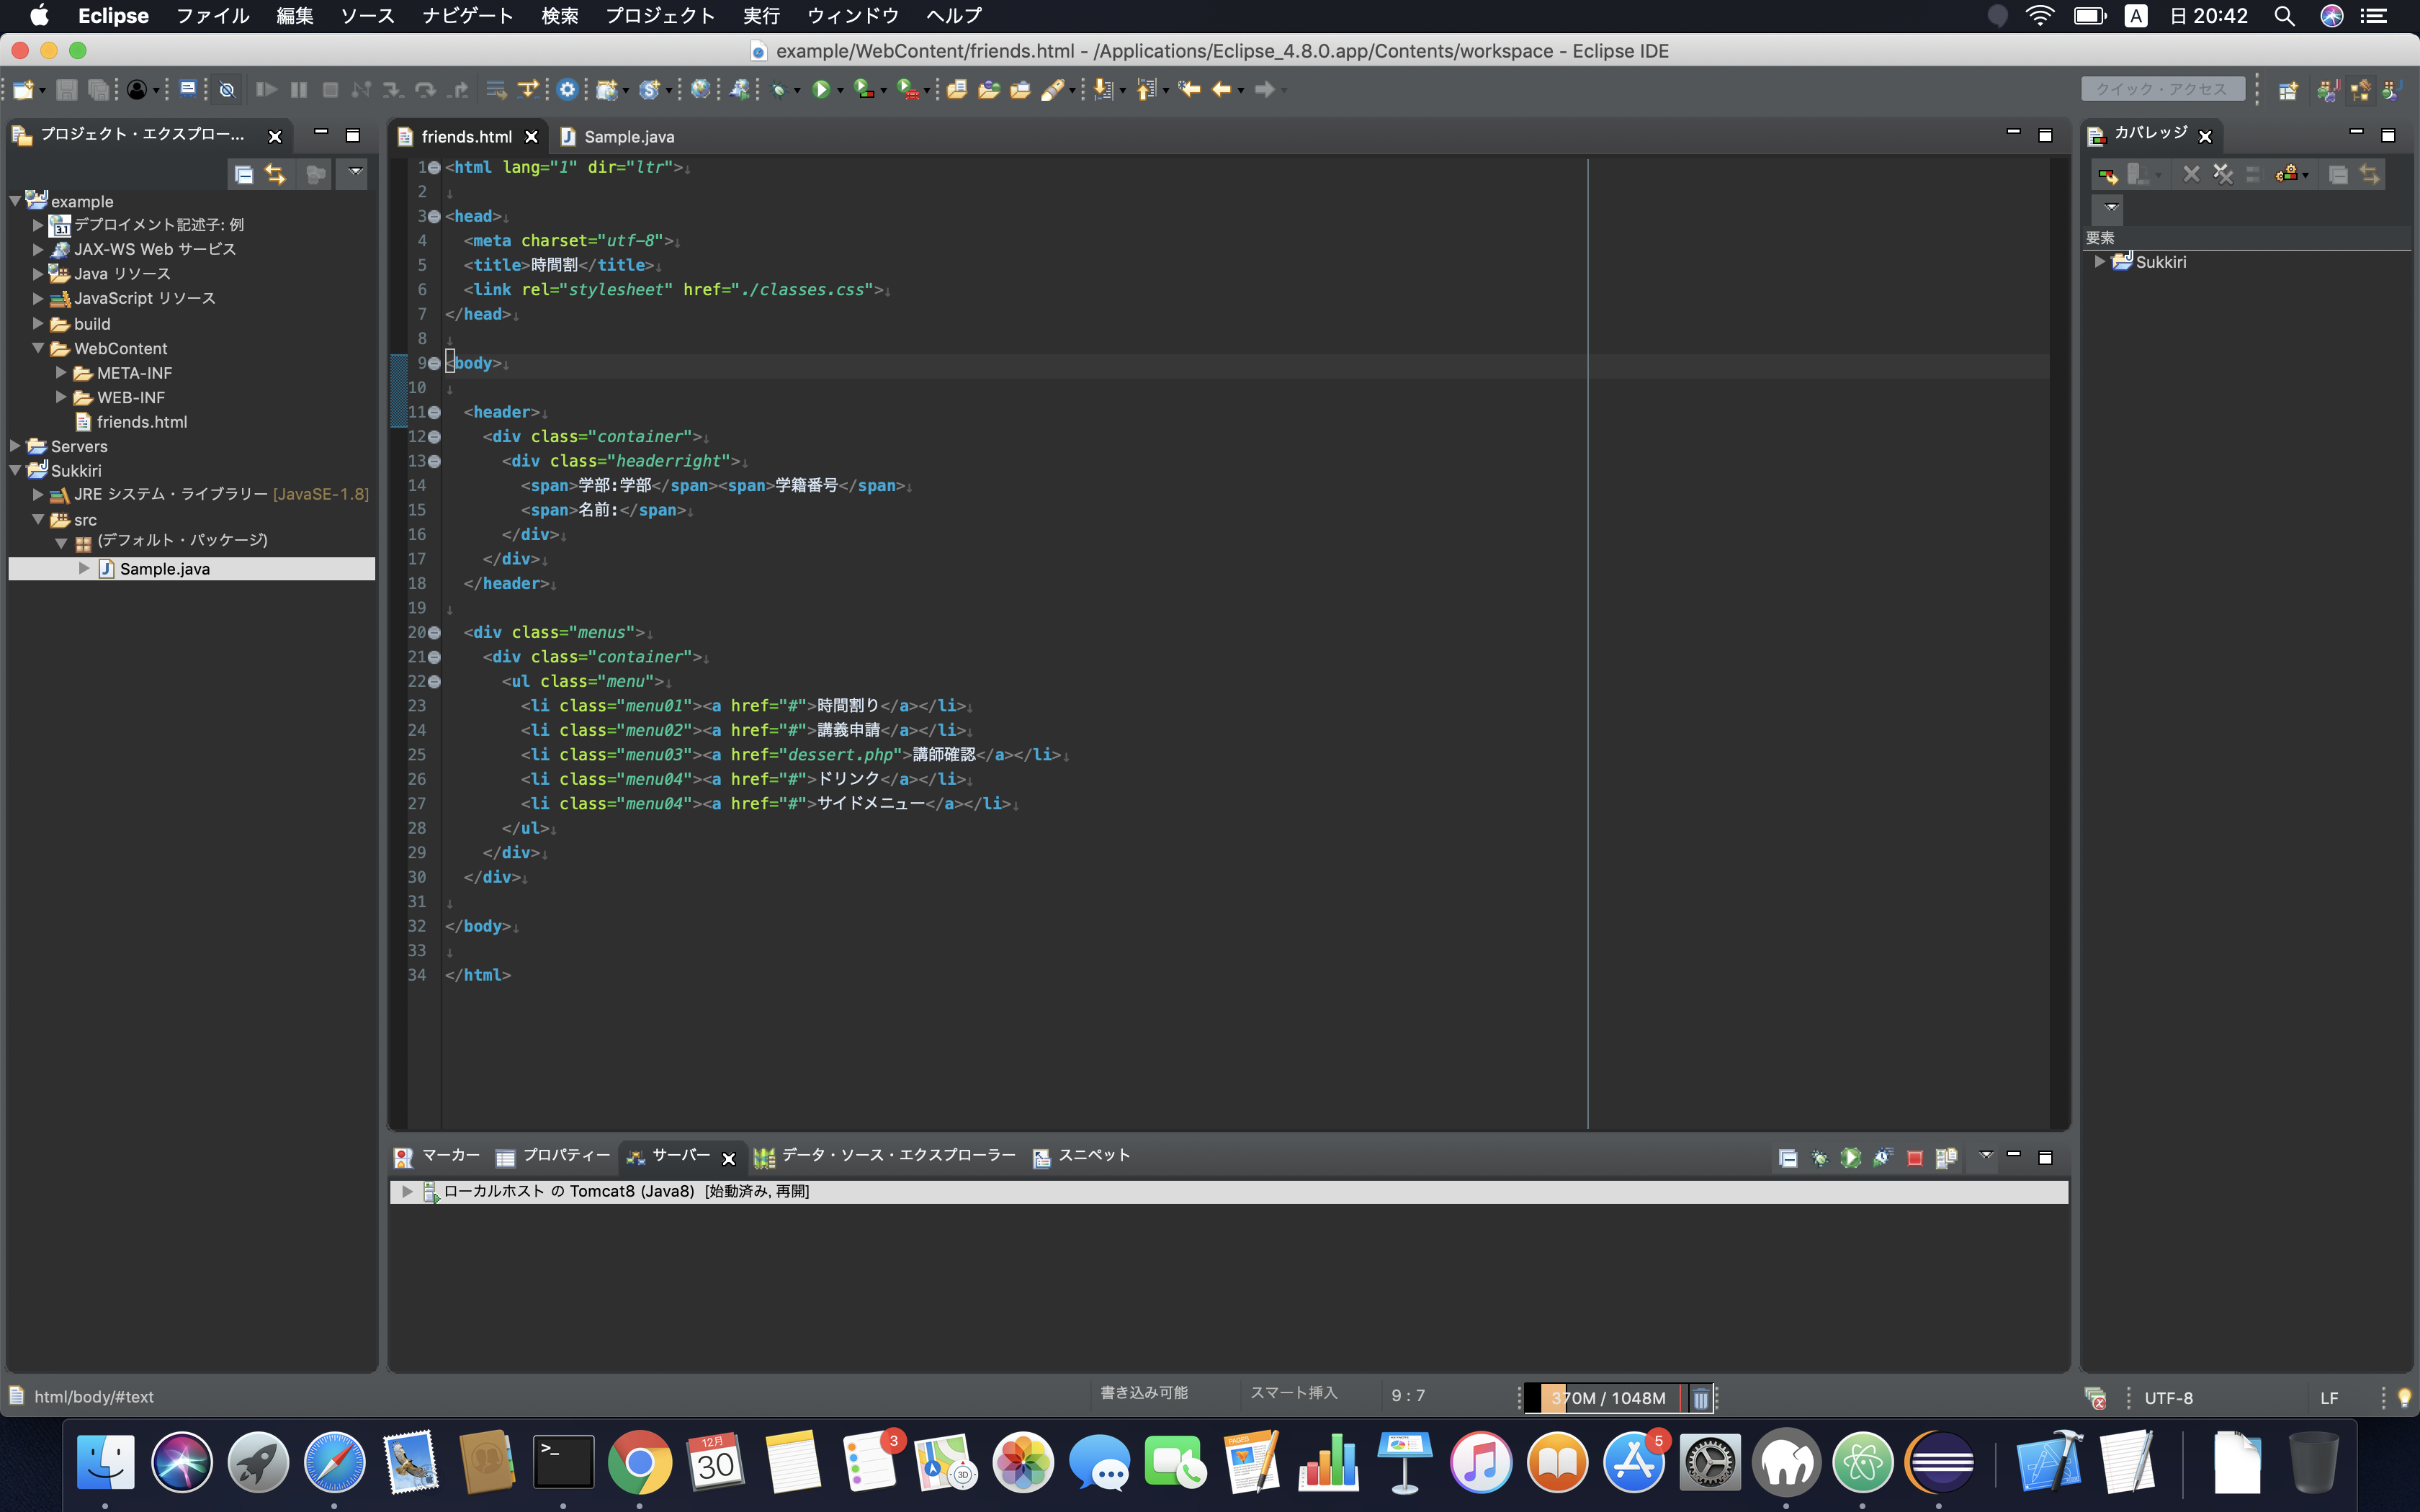
Task: Click the Open Web Browser globe icon
Action: click(700, 90)
